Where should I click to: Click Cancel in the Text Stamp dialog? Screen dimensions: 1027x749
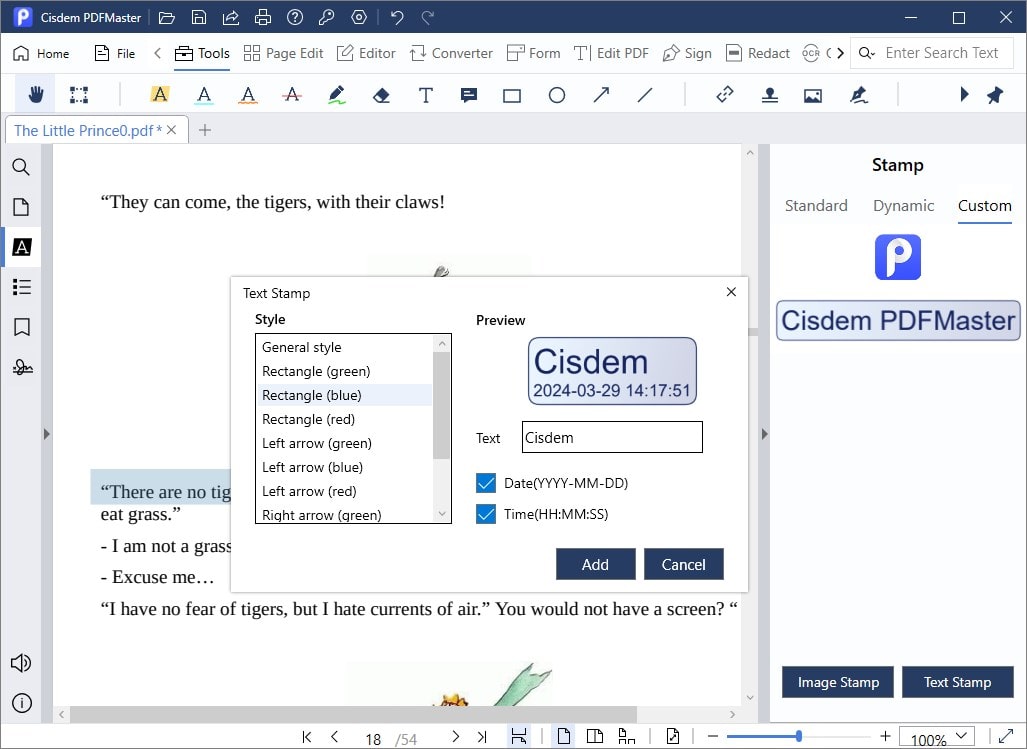[x=684, y=564]
